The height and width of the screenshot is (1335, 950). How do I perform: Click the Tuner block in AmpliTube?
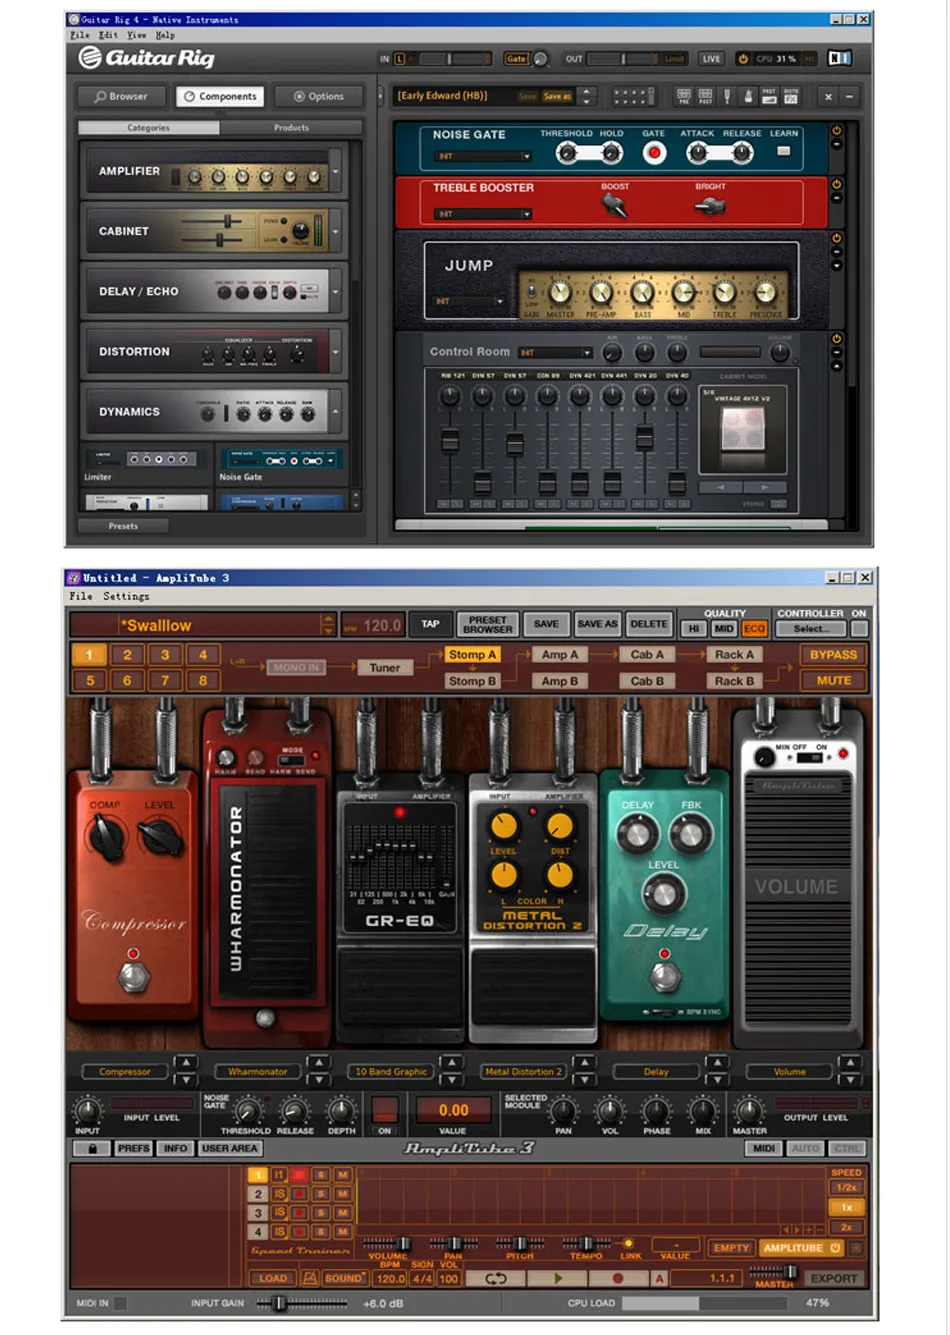click(x=385, y=668)
